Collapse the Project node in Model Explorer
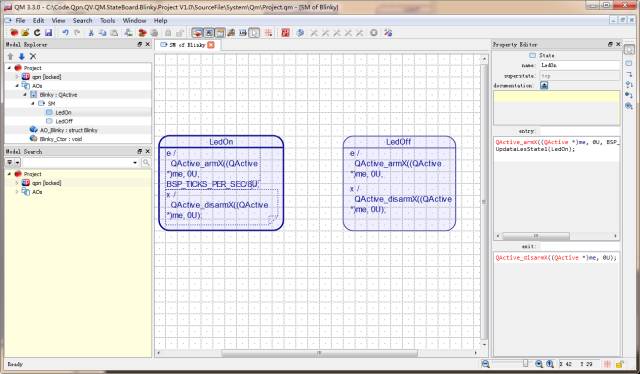 click(x=9, y=68)
